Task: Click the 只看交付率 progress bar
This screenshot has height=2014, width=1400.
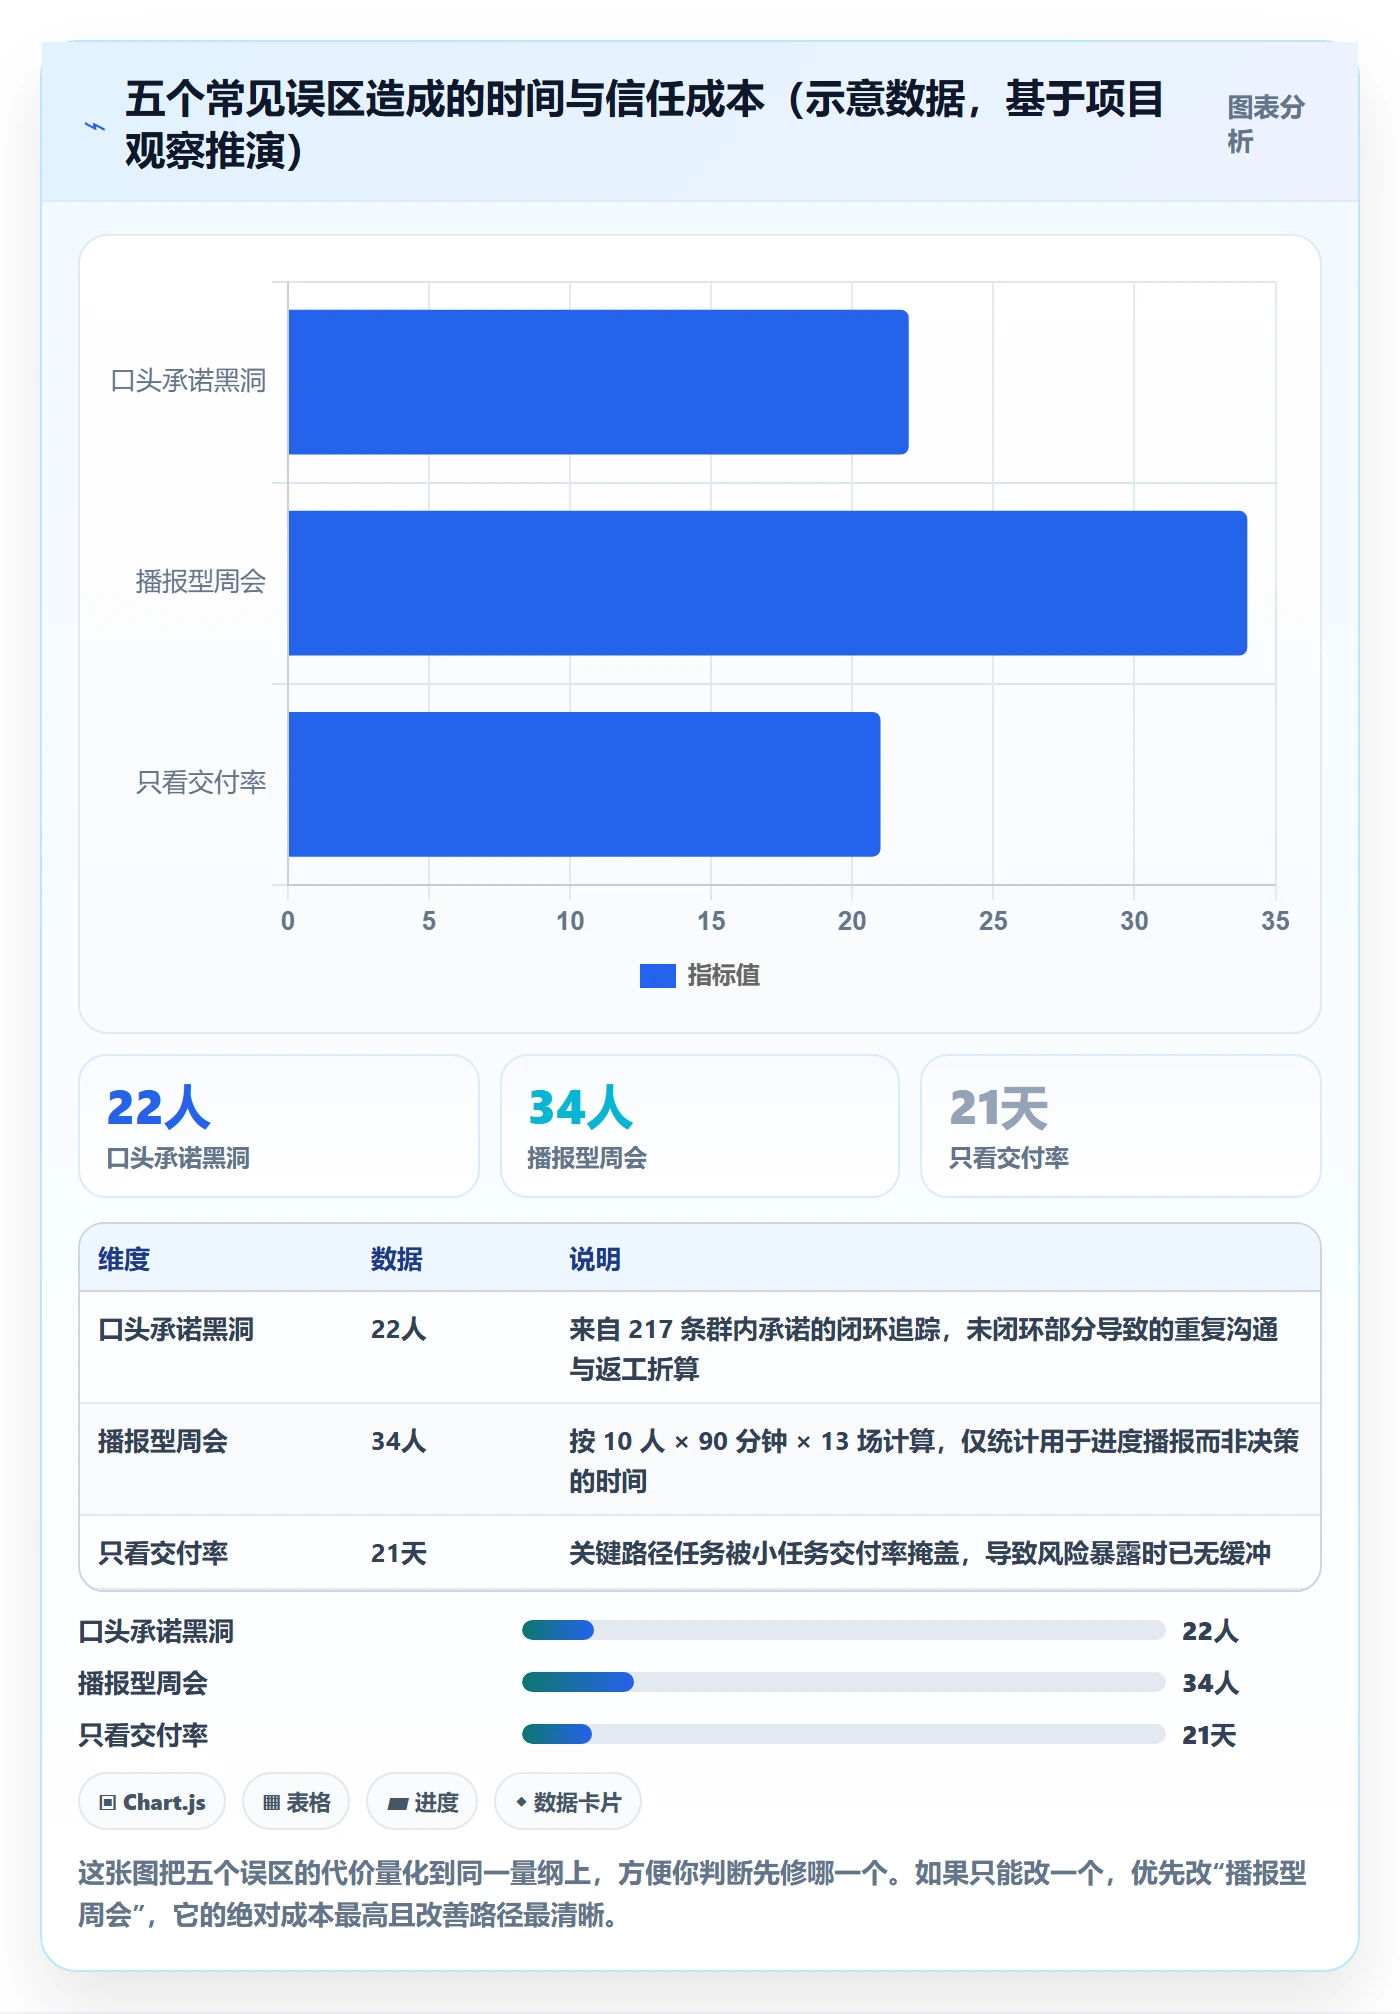Action: pos(844,1735)
